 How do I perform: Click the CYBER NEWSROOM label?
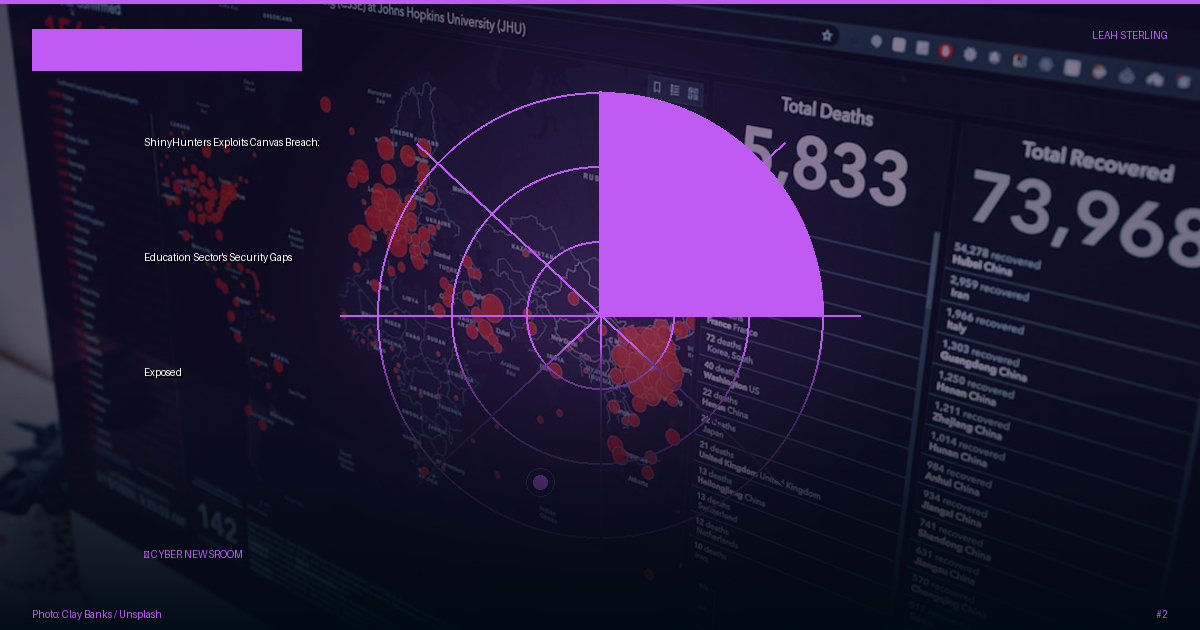pyautogui.click(x=193, y=554)
